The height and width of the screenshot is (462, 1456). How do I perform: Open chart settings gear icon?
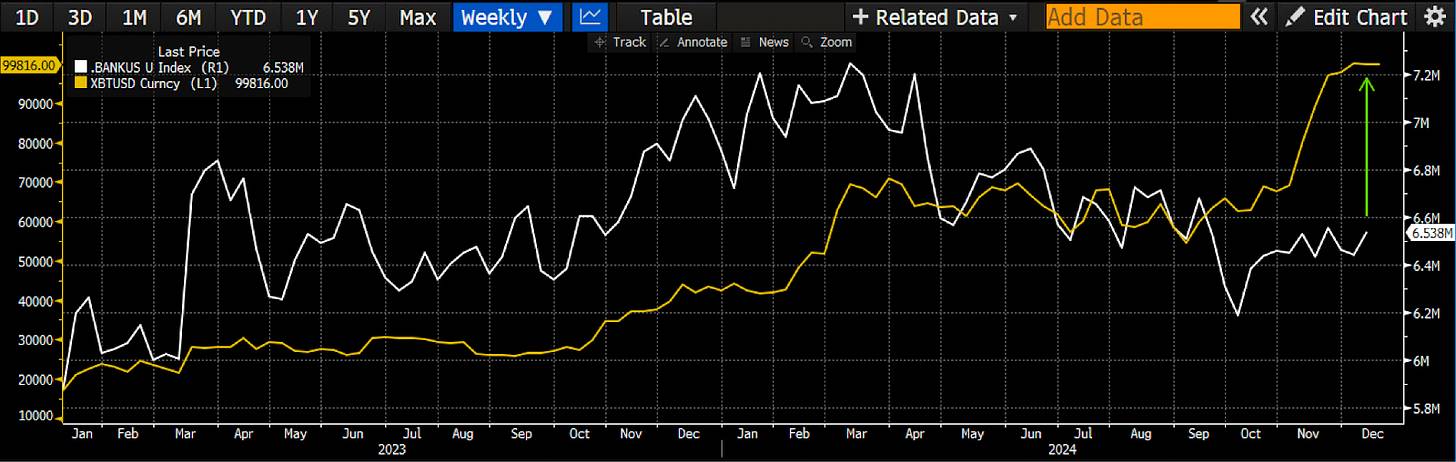[1436, 17]
